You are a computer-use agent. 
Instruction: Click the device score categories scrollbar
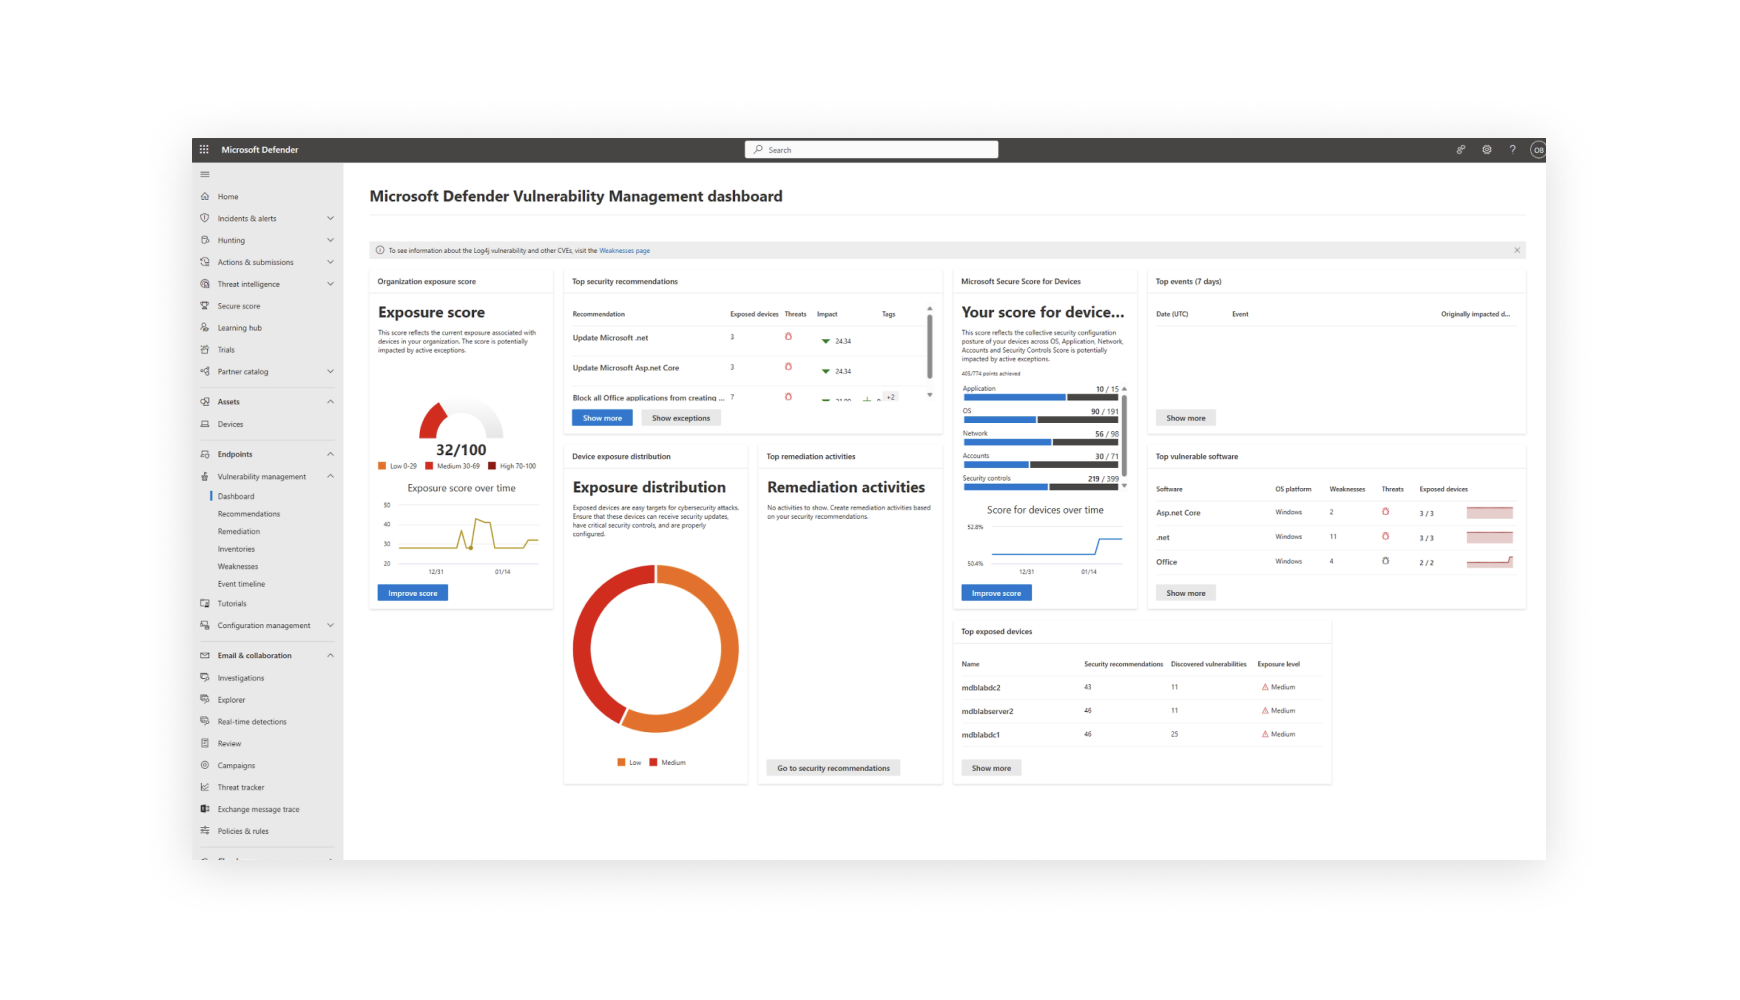tap(1125, 436)
